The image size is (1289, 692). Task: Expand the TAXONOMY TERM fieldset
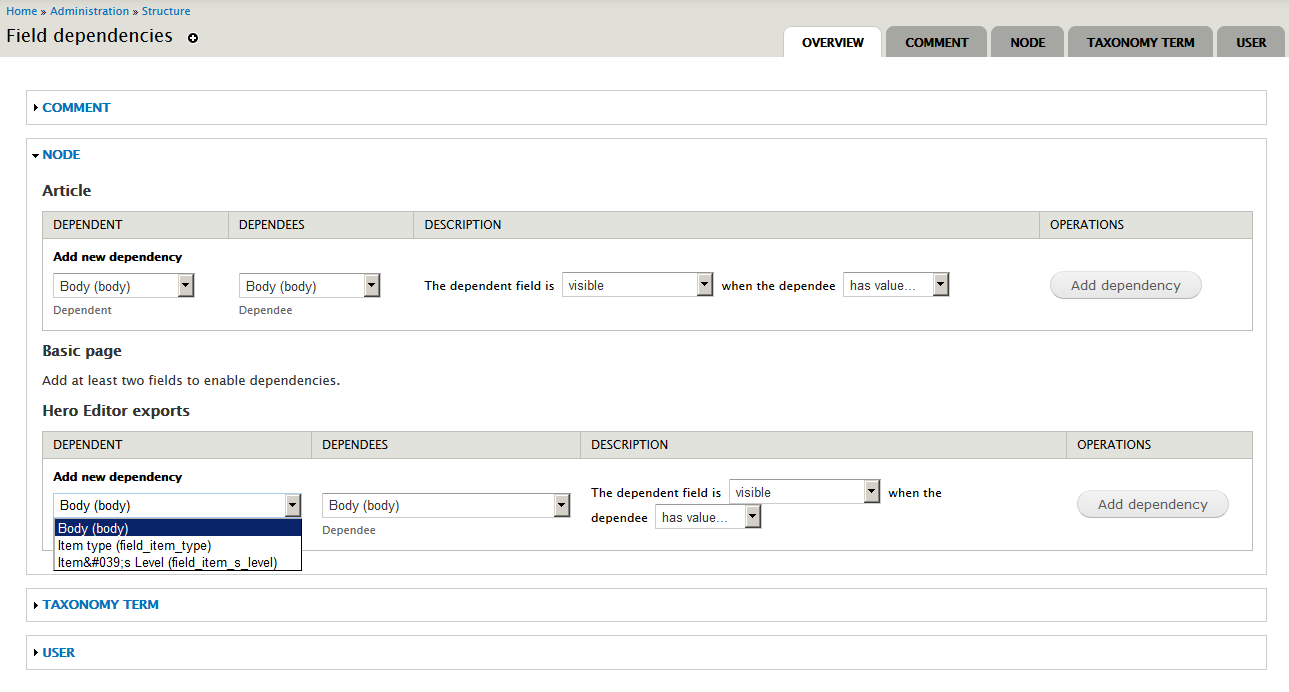(100, 604)
